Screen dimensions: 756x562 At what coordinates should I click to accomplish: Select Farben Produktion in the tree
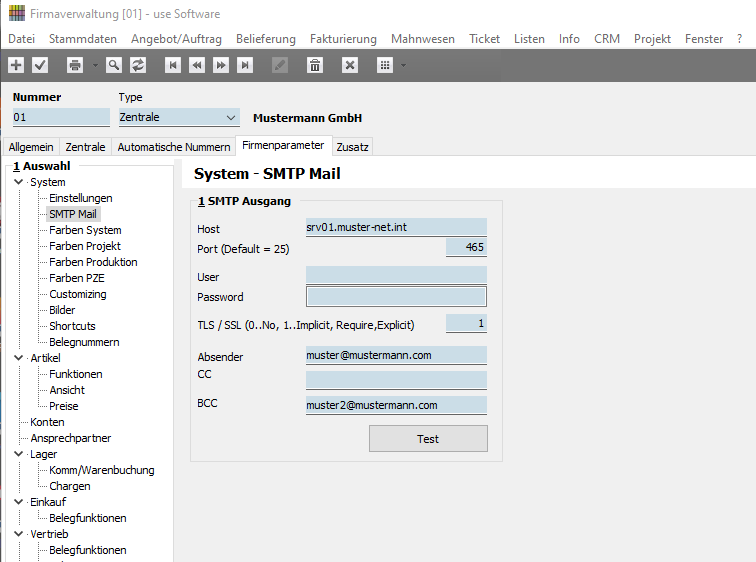click(x=93, y=262)
